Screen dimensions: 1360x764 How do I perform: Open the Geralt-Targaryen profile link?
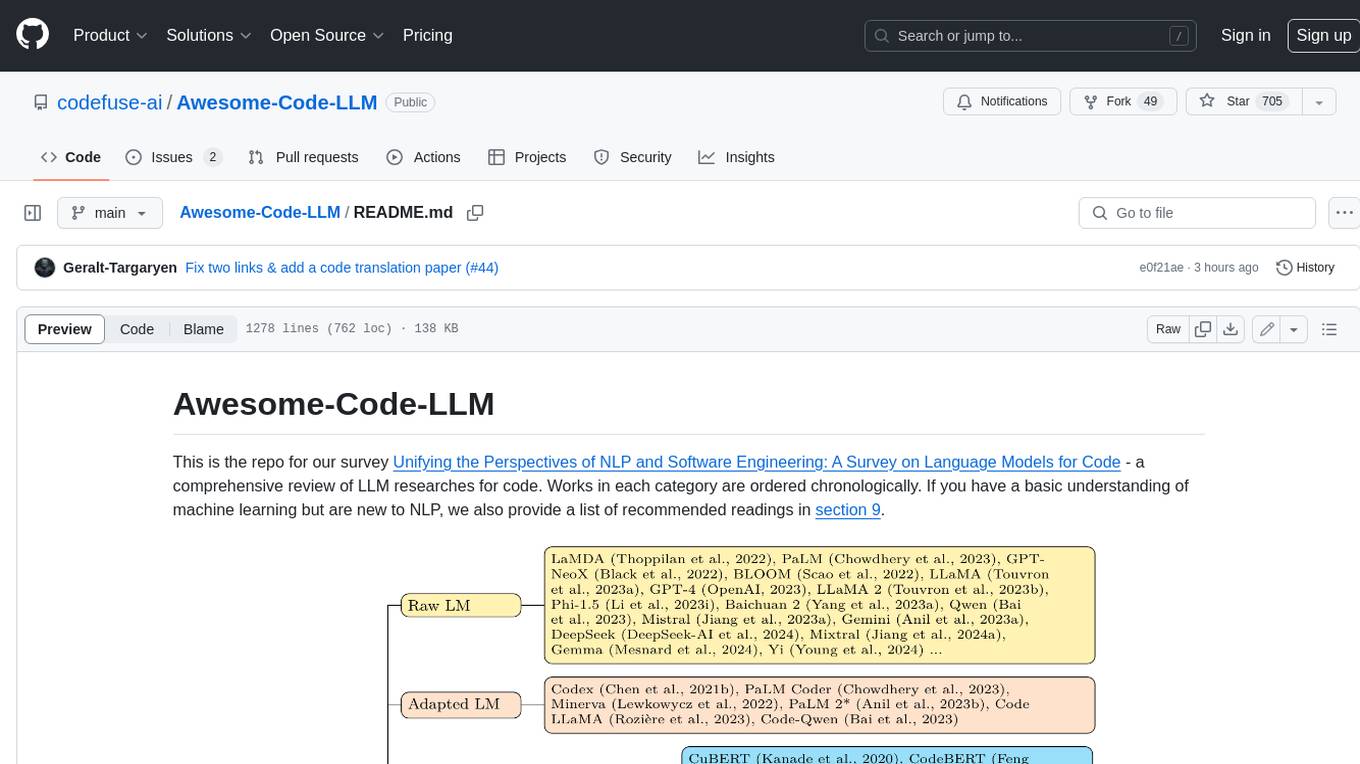(120, 268)
